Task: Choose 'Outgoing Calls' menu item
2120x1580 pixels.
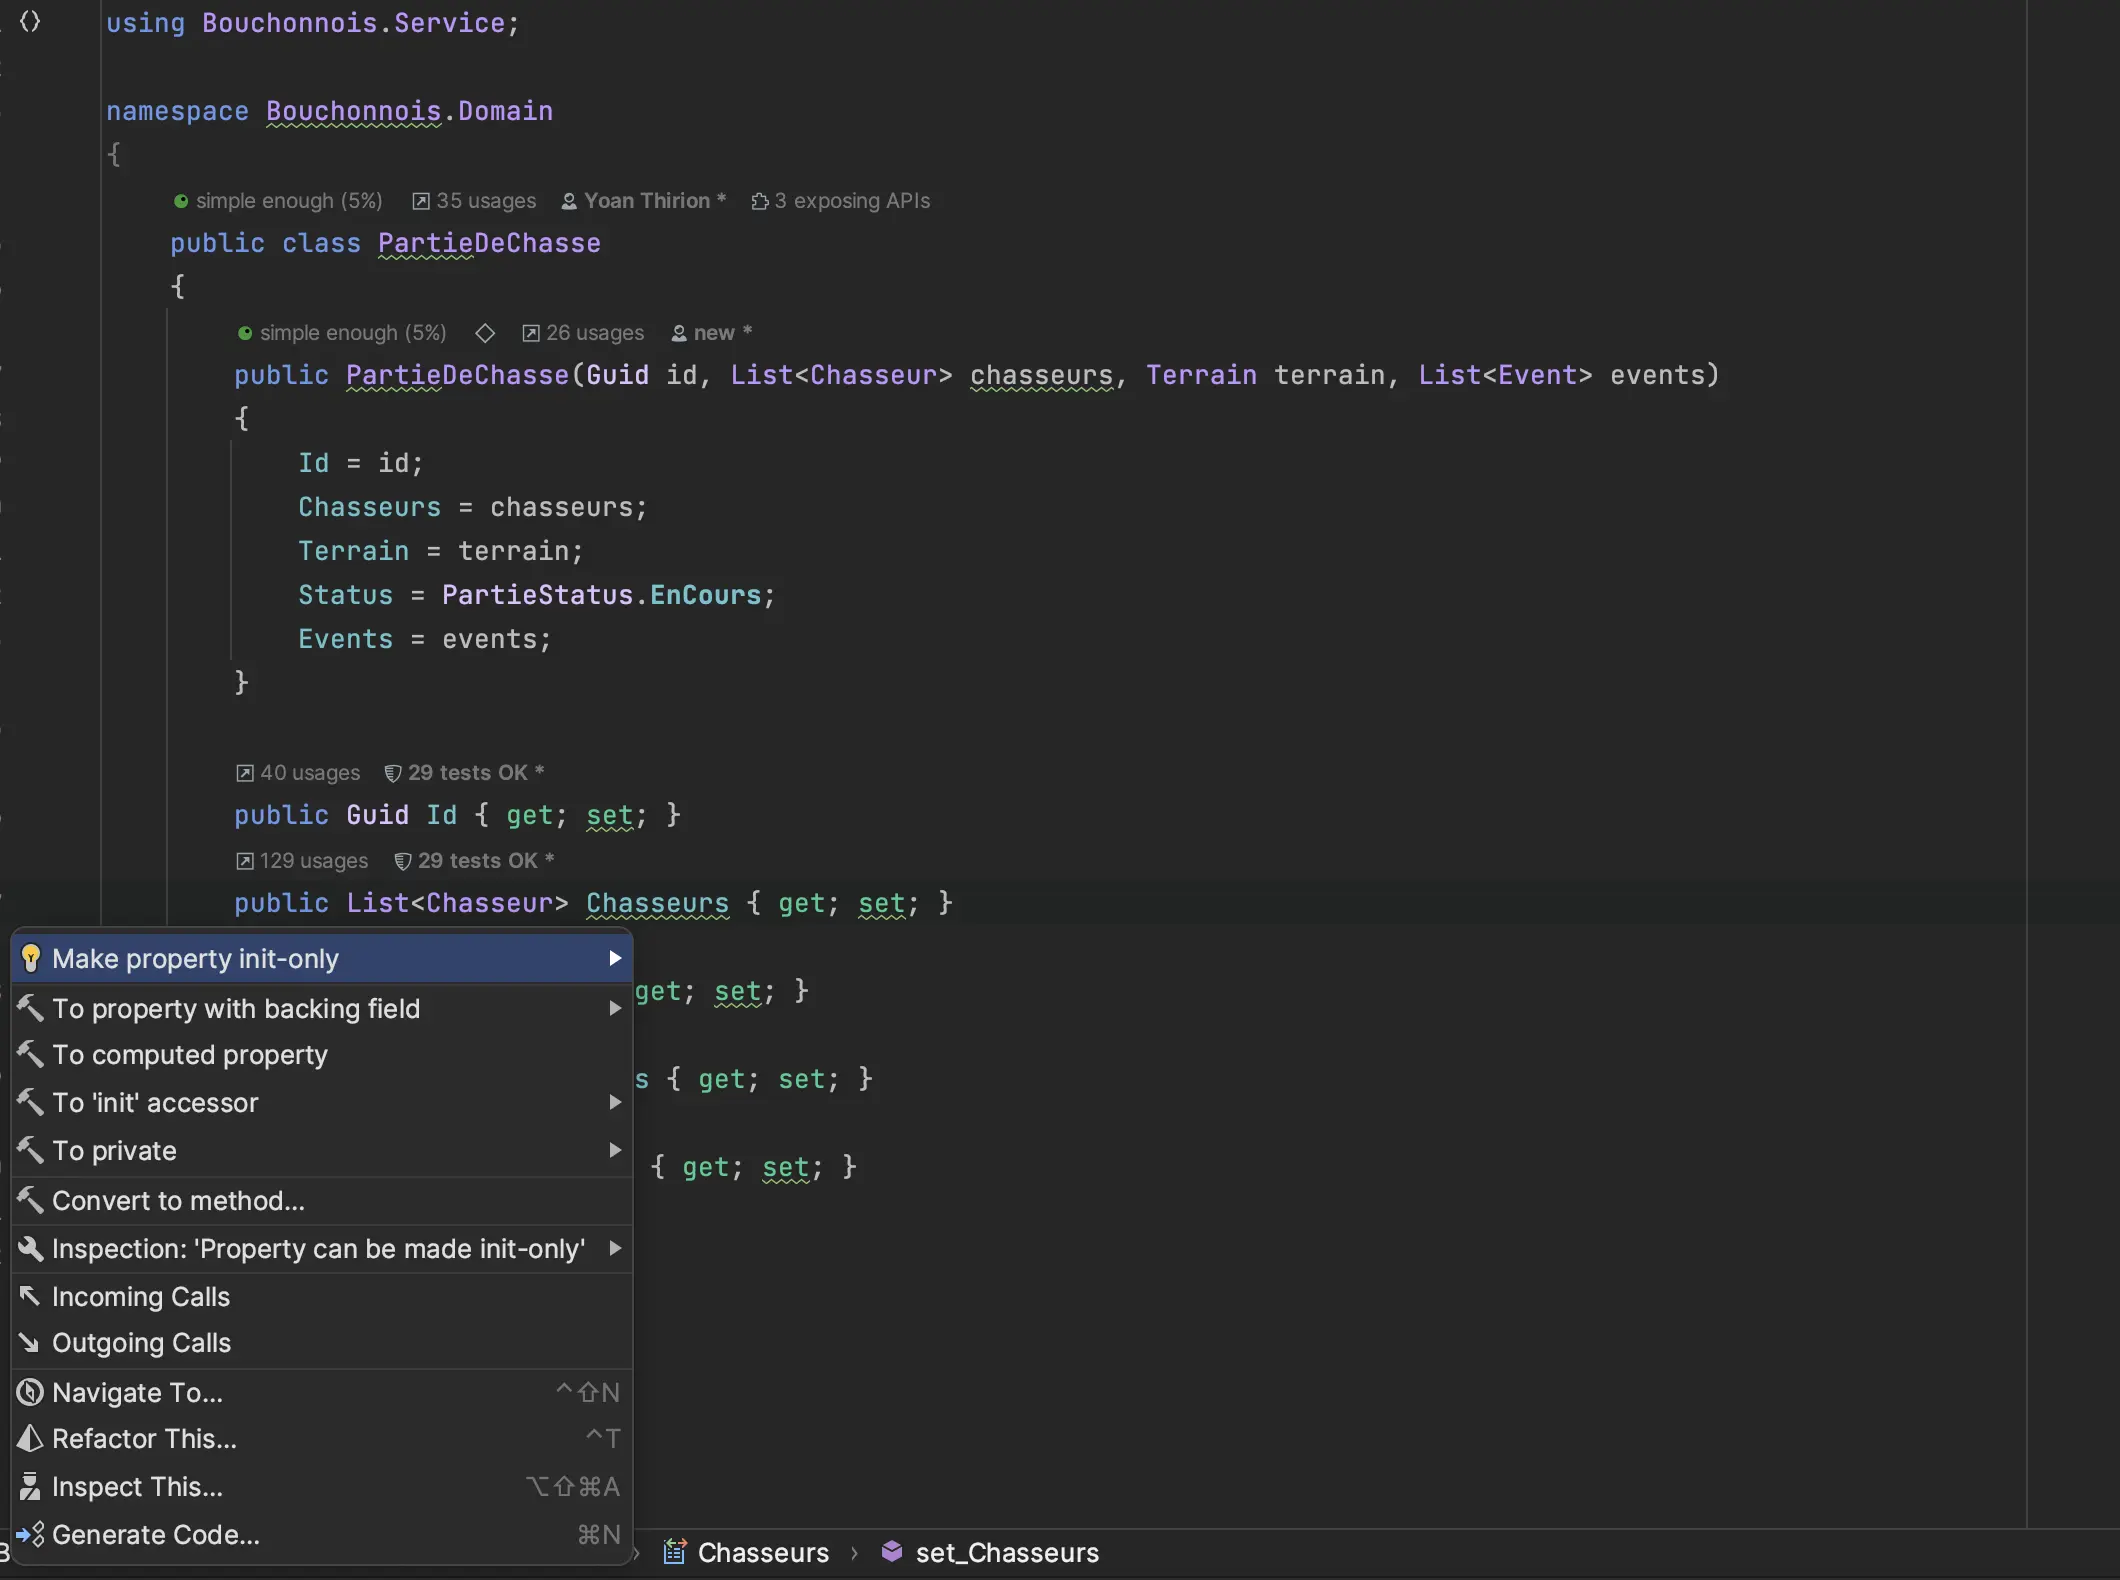Action: 141,1342
